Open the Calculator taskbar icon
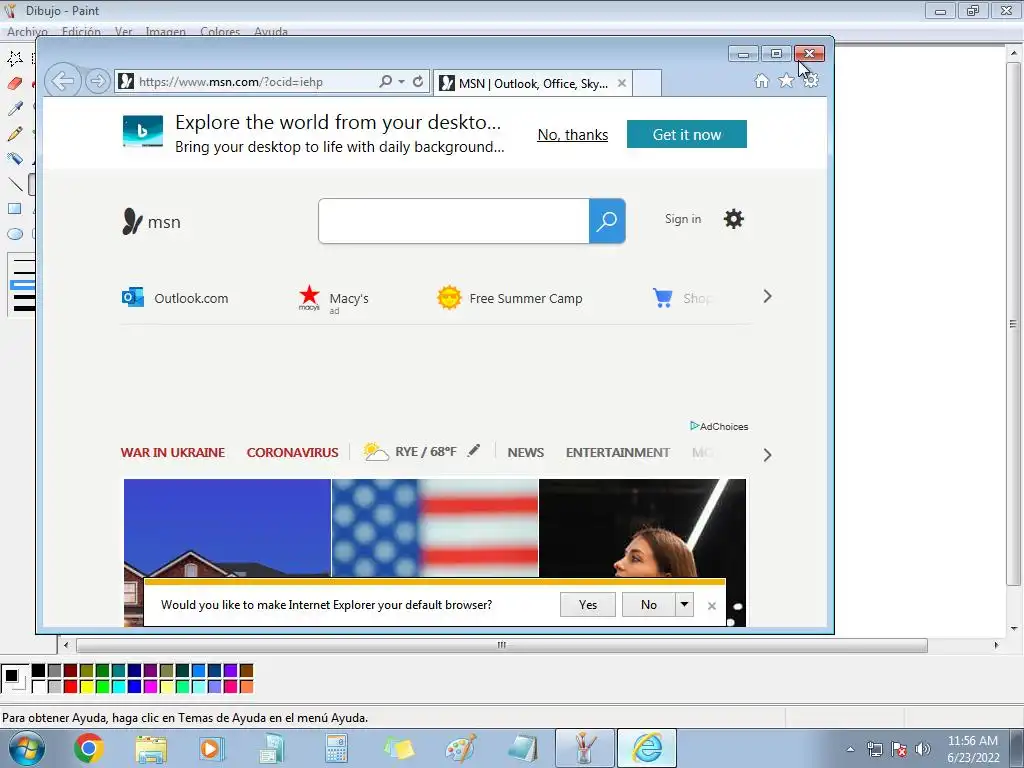Screen dimensions: 1024x768 coord(336,748)
